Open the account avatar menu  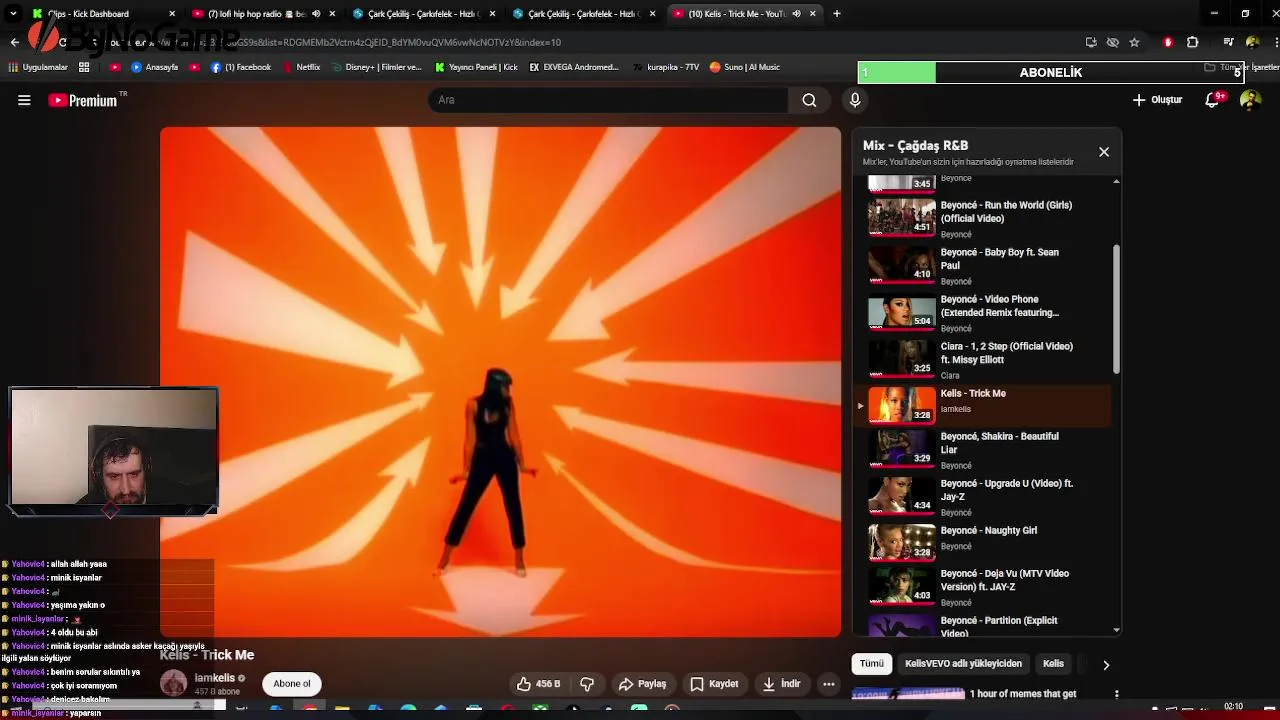[1250, 100]
